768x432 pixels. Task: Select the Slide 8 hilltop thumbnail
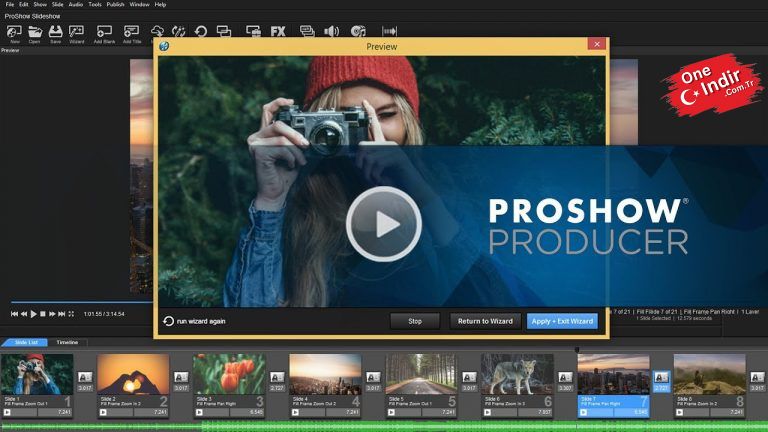click(709, 374)
